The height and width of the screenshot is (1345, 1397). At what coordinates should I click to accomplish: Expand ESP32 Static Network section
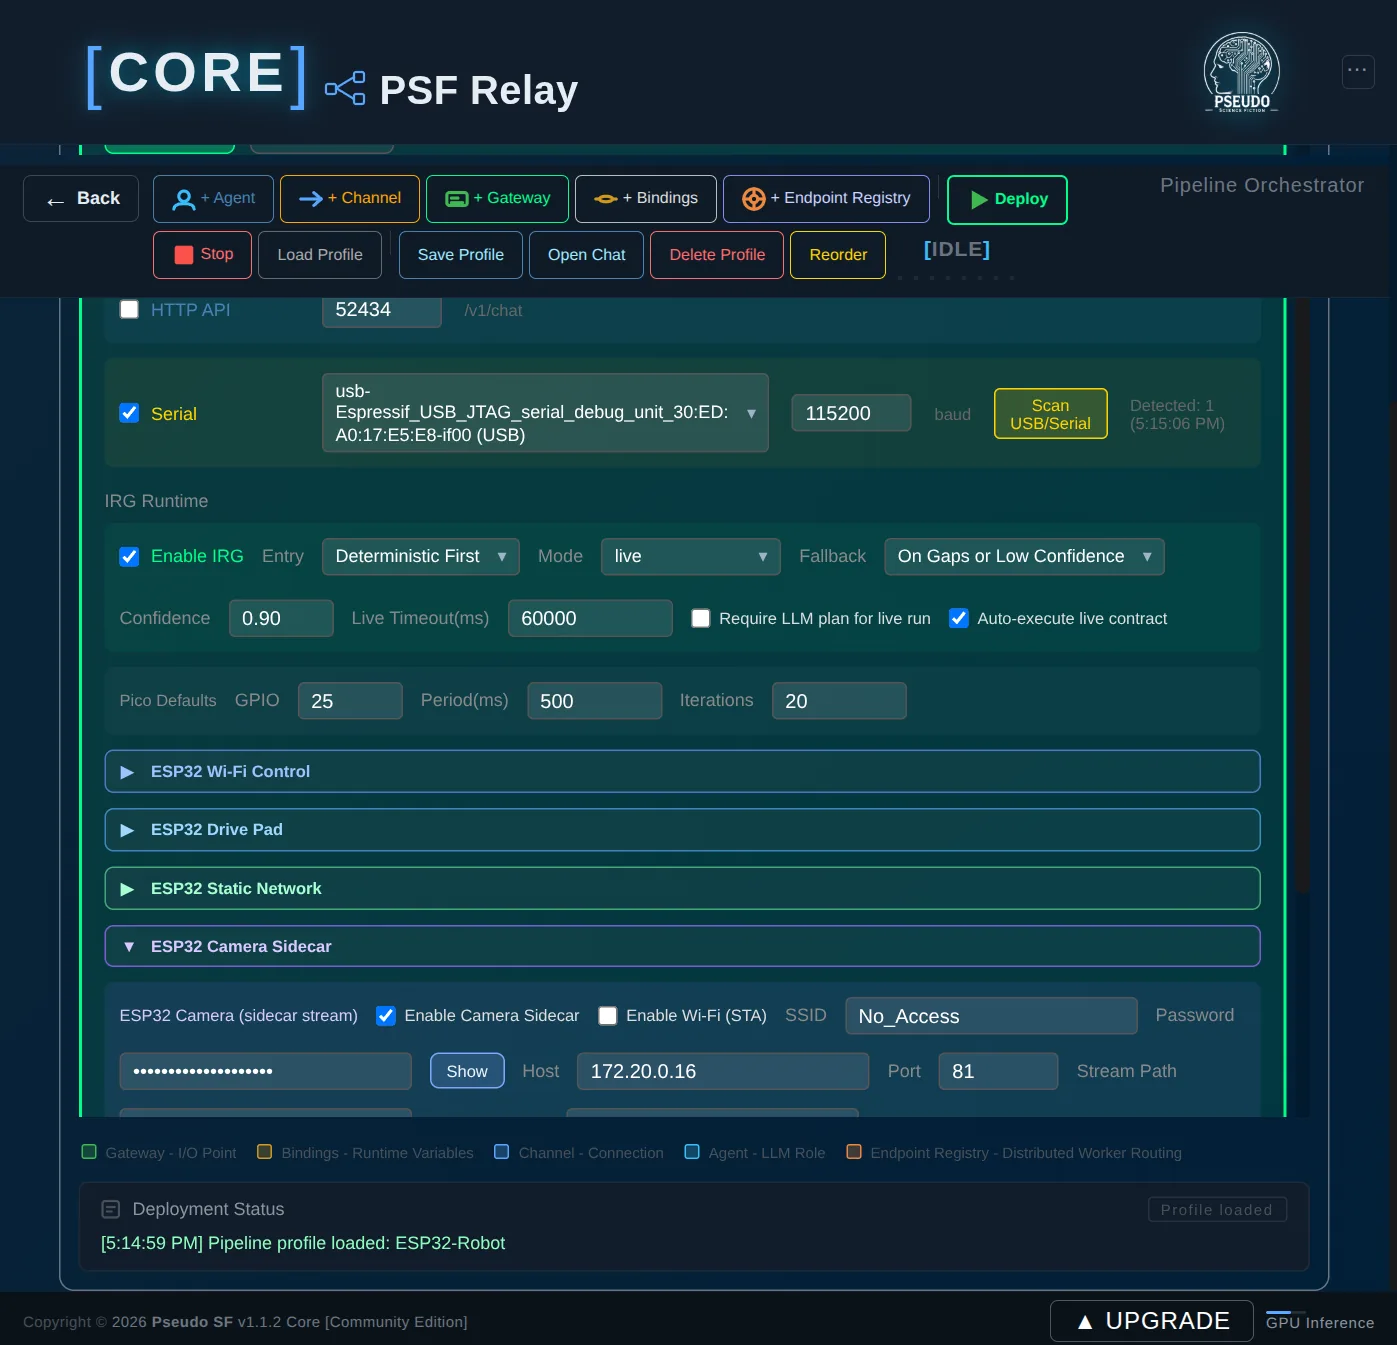682,888
